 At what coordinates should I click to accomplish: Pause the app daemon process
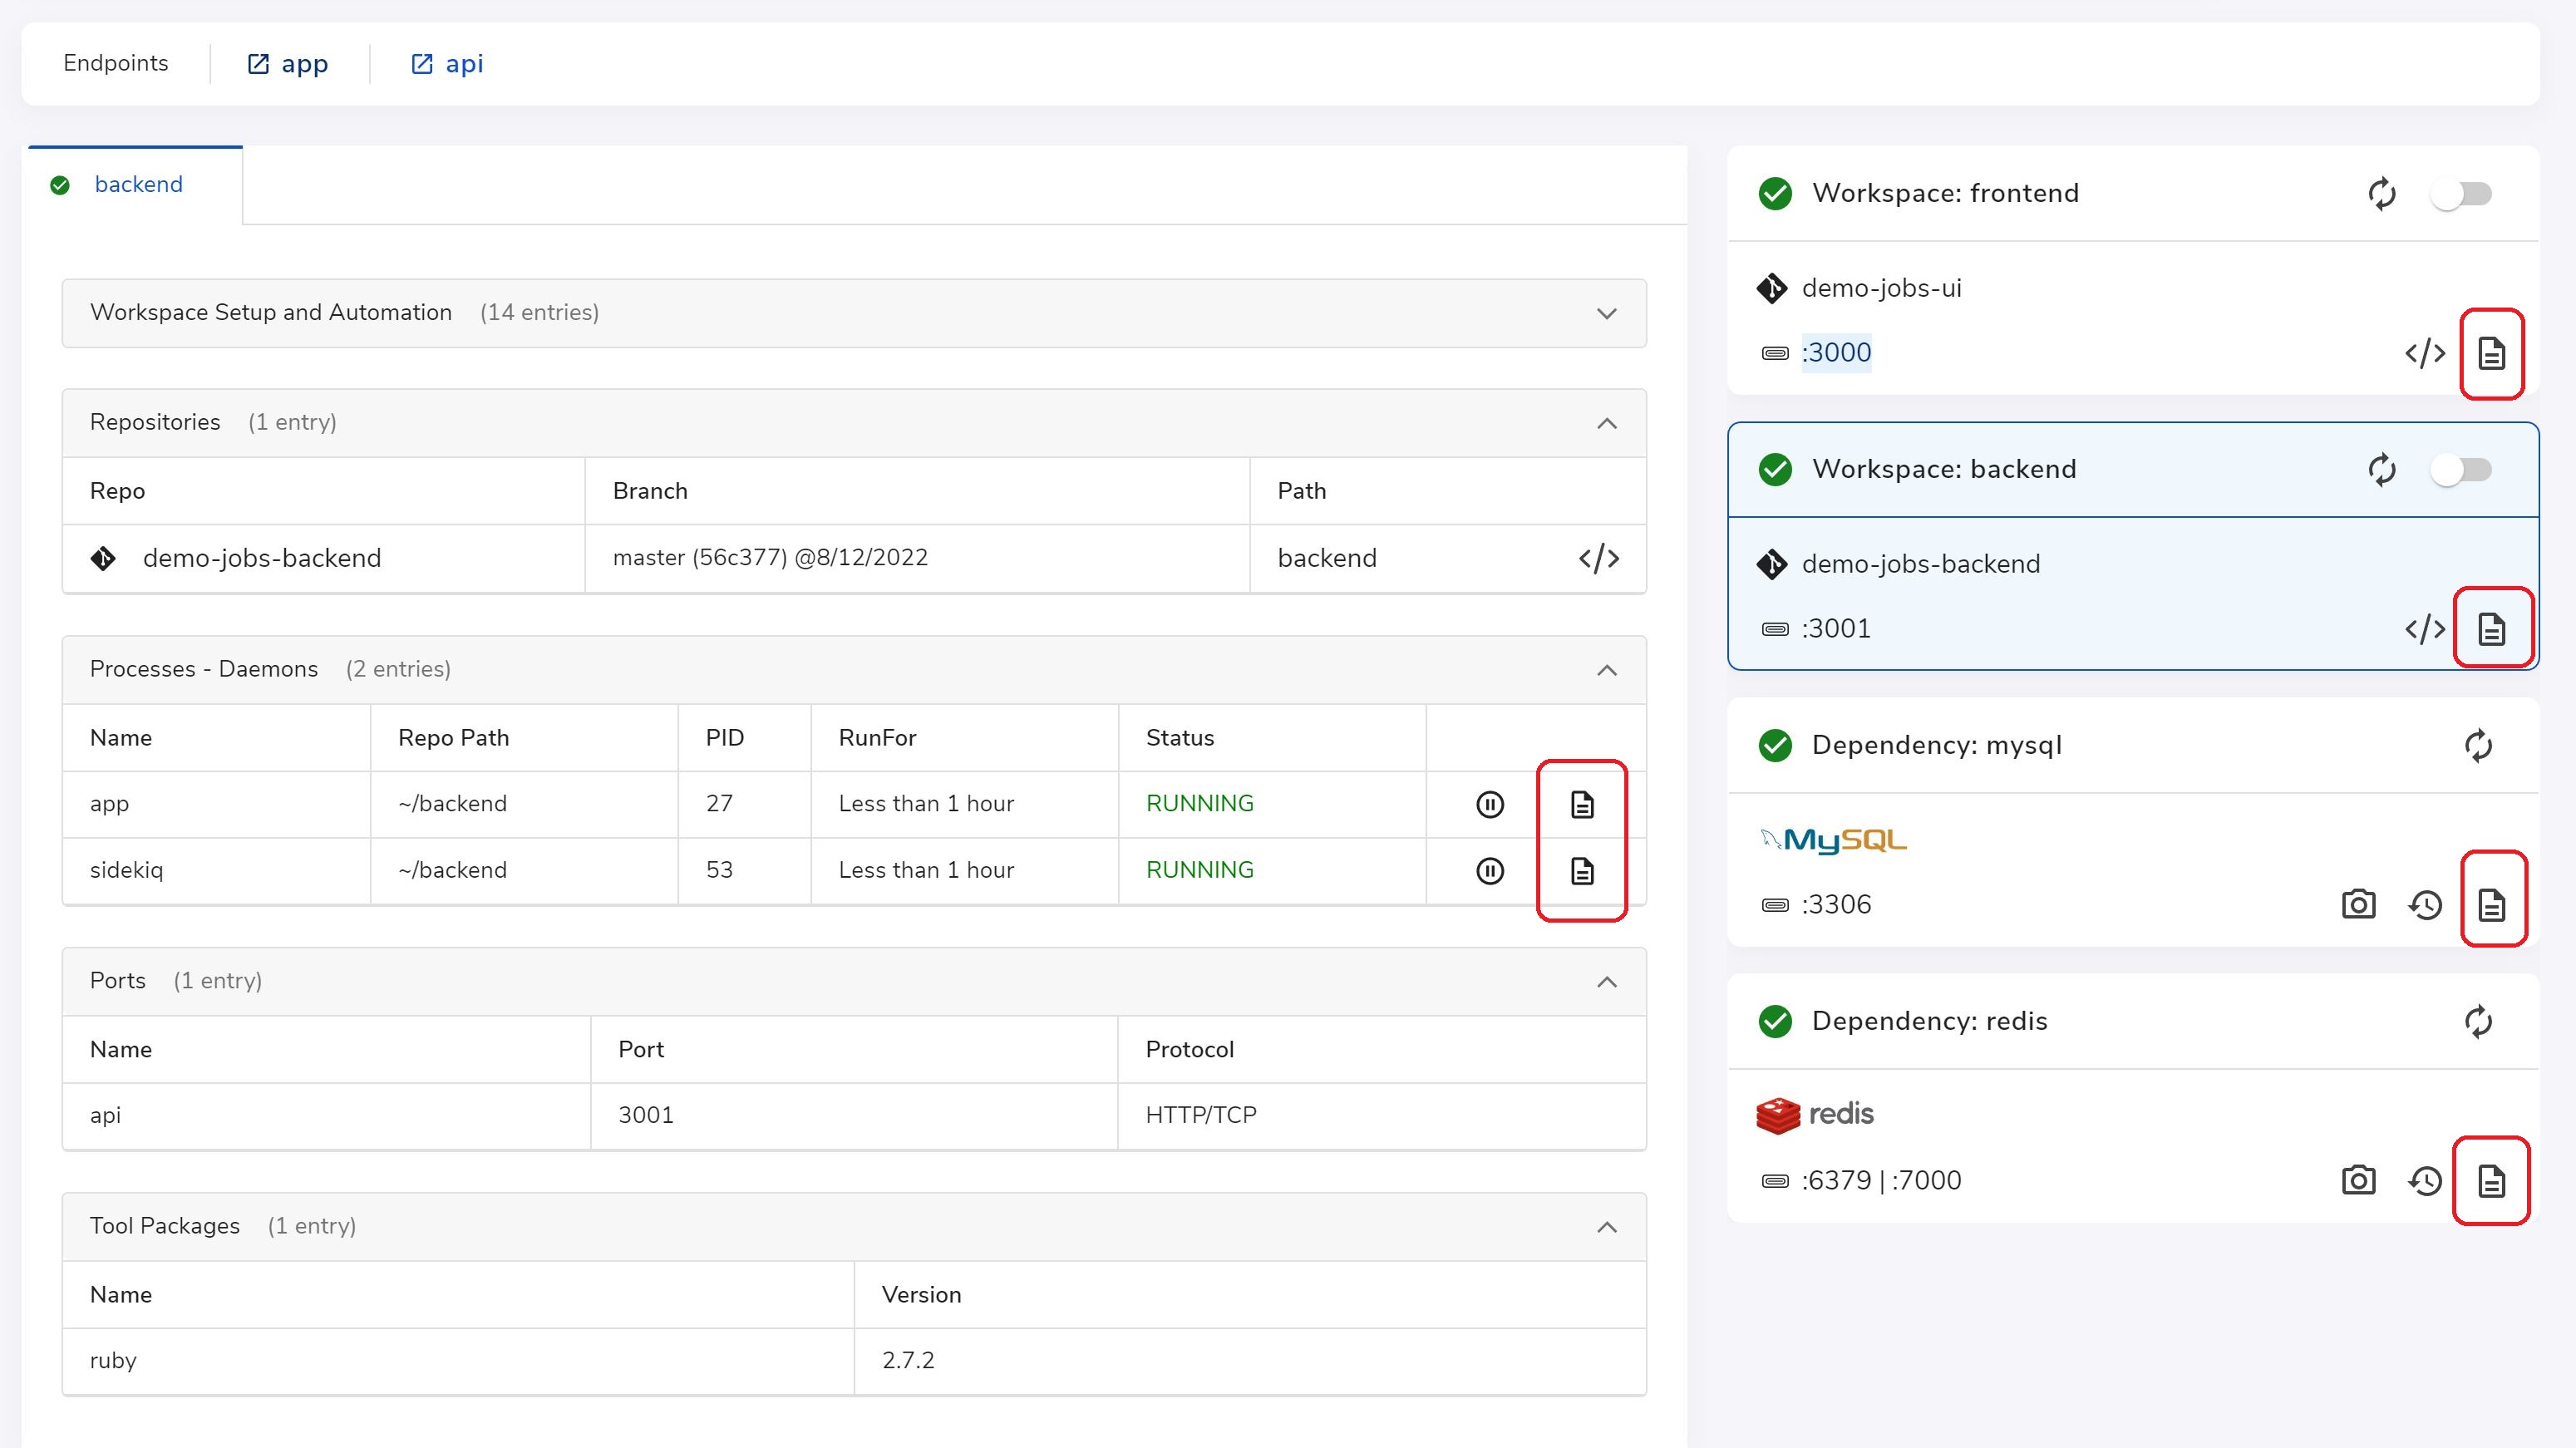point(1489,804)
